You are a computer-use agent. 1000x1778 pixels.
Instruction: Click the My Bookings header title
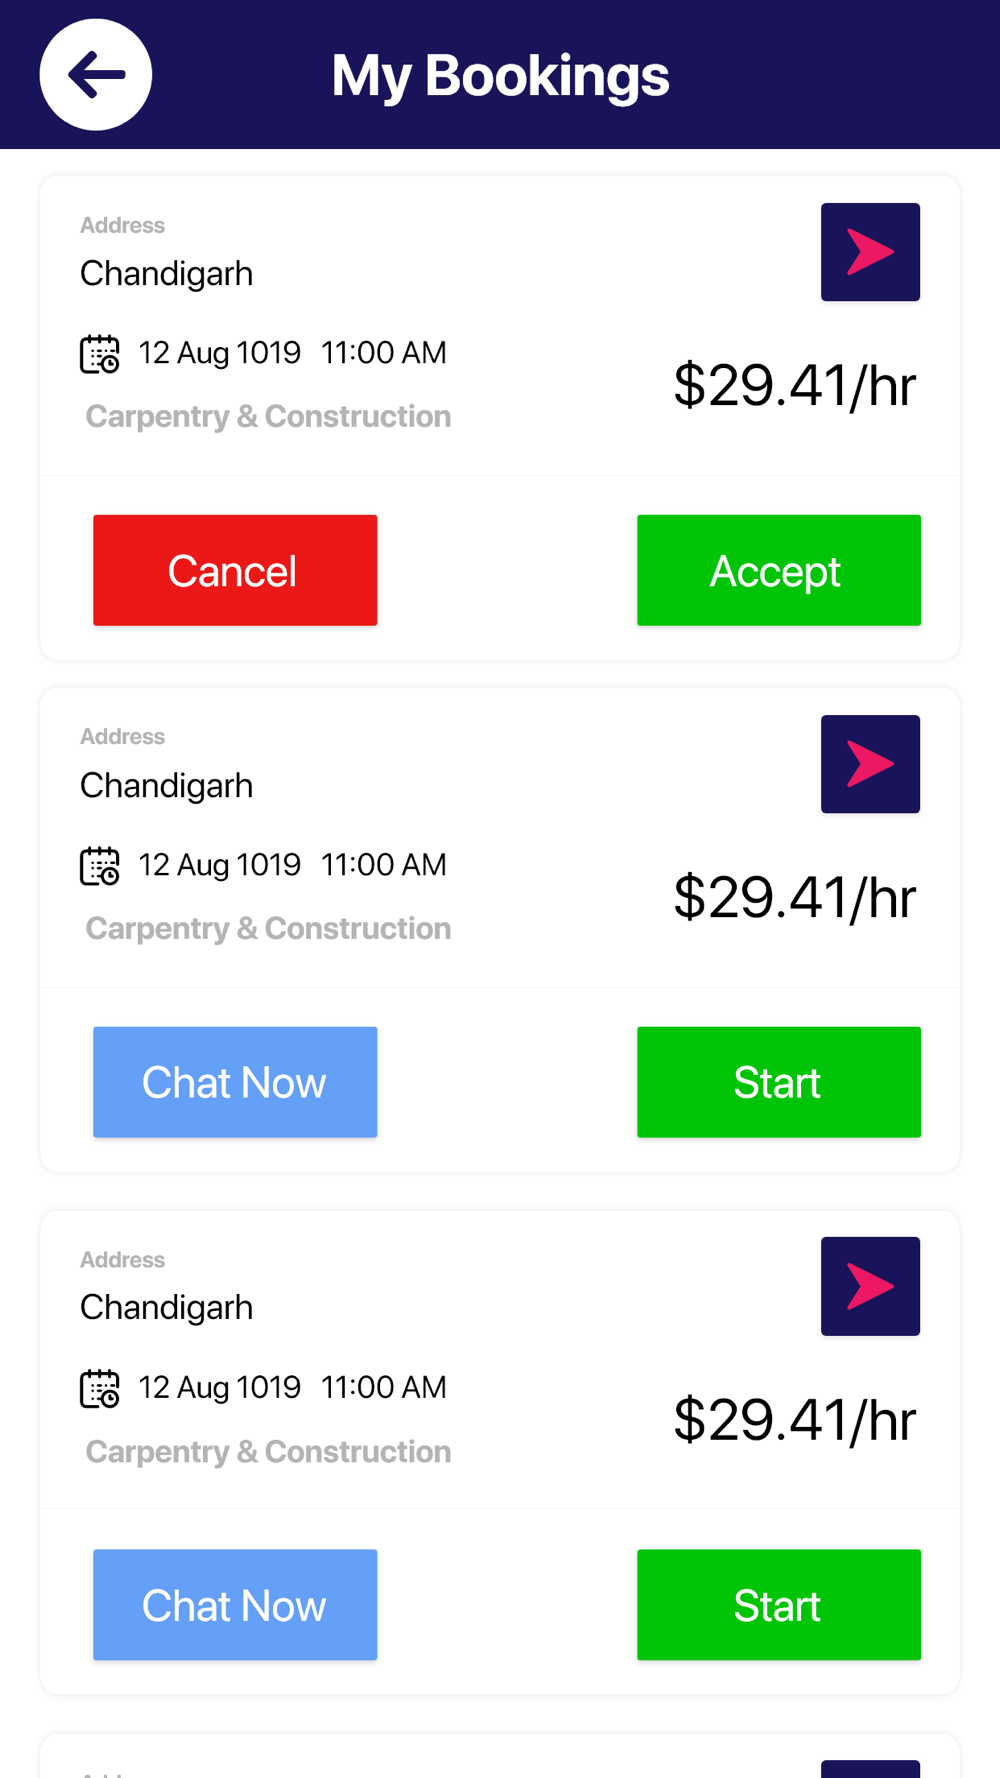click(x=500, y=76)
